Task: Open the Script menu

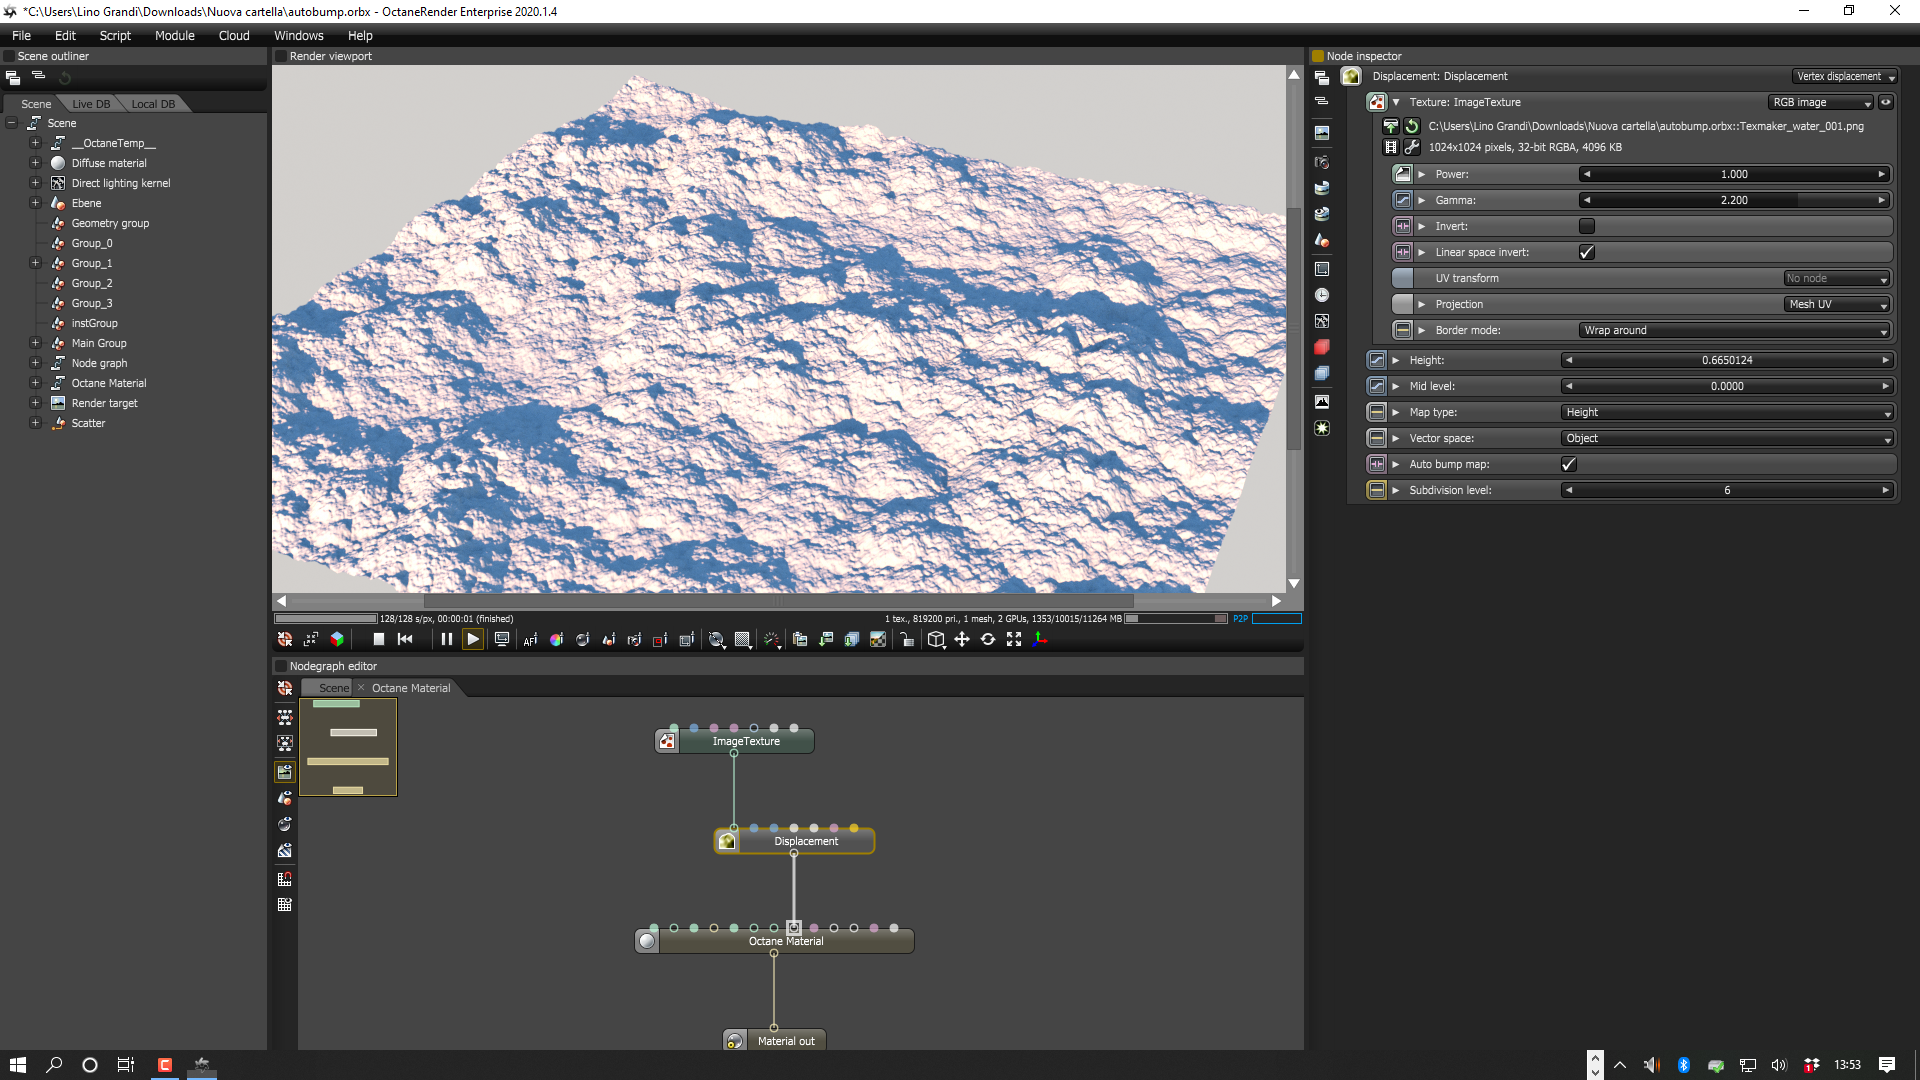Action: coord(115,35)
